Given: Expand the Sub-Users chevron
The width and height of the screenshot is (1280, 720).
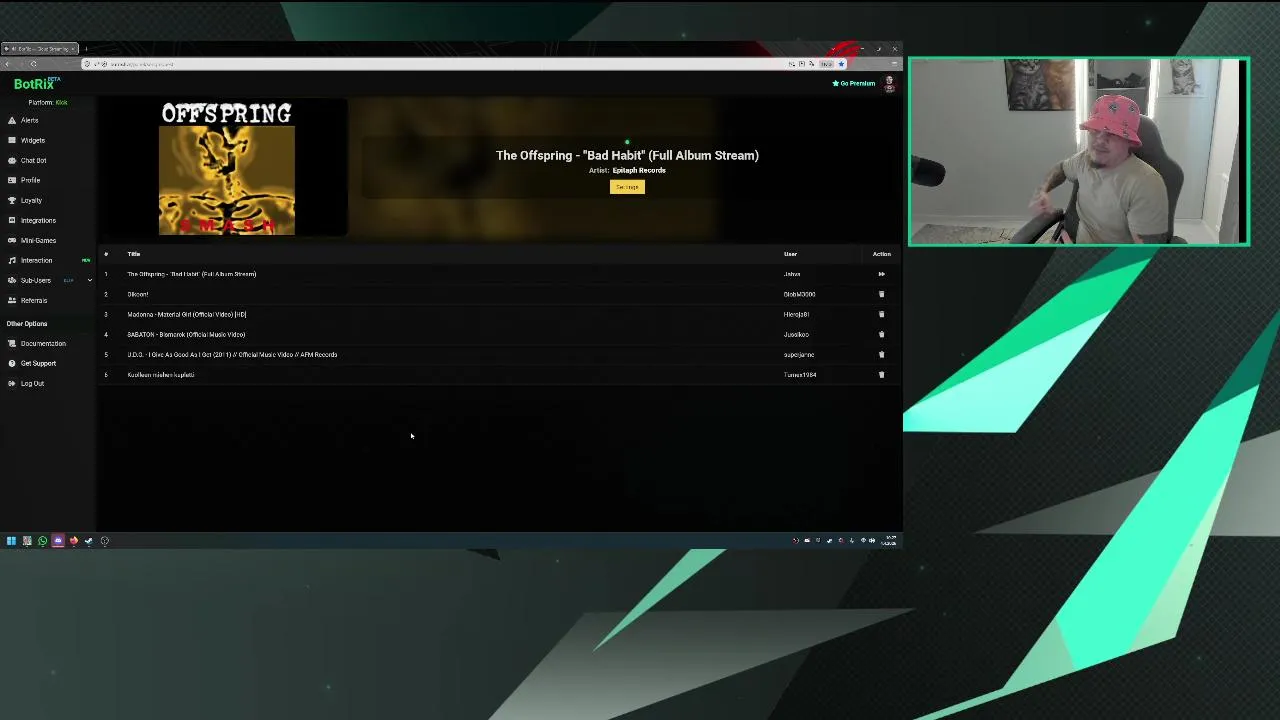Looking at the screenshot, I should point(89,280).
